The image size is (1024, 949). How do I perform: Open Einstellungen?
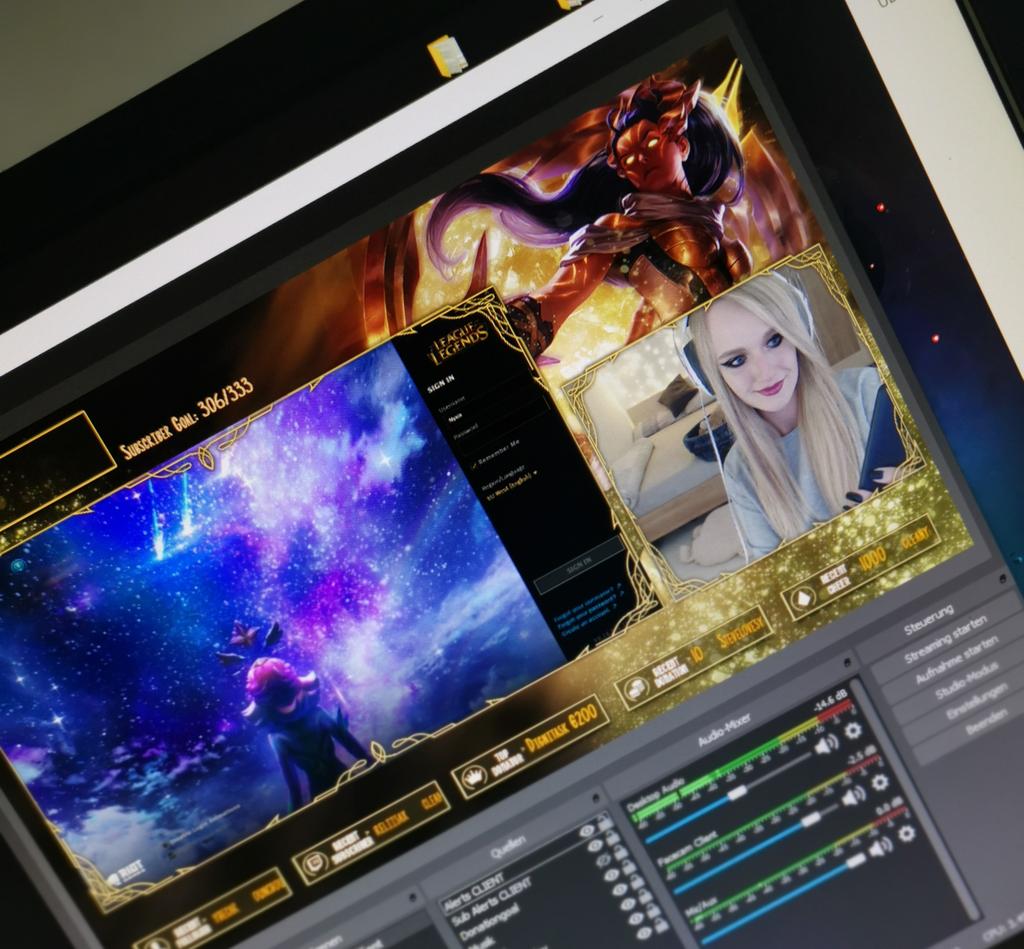(x=978, y=701)
